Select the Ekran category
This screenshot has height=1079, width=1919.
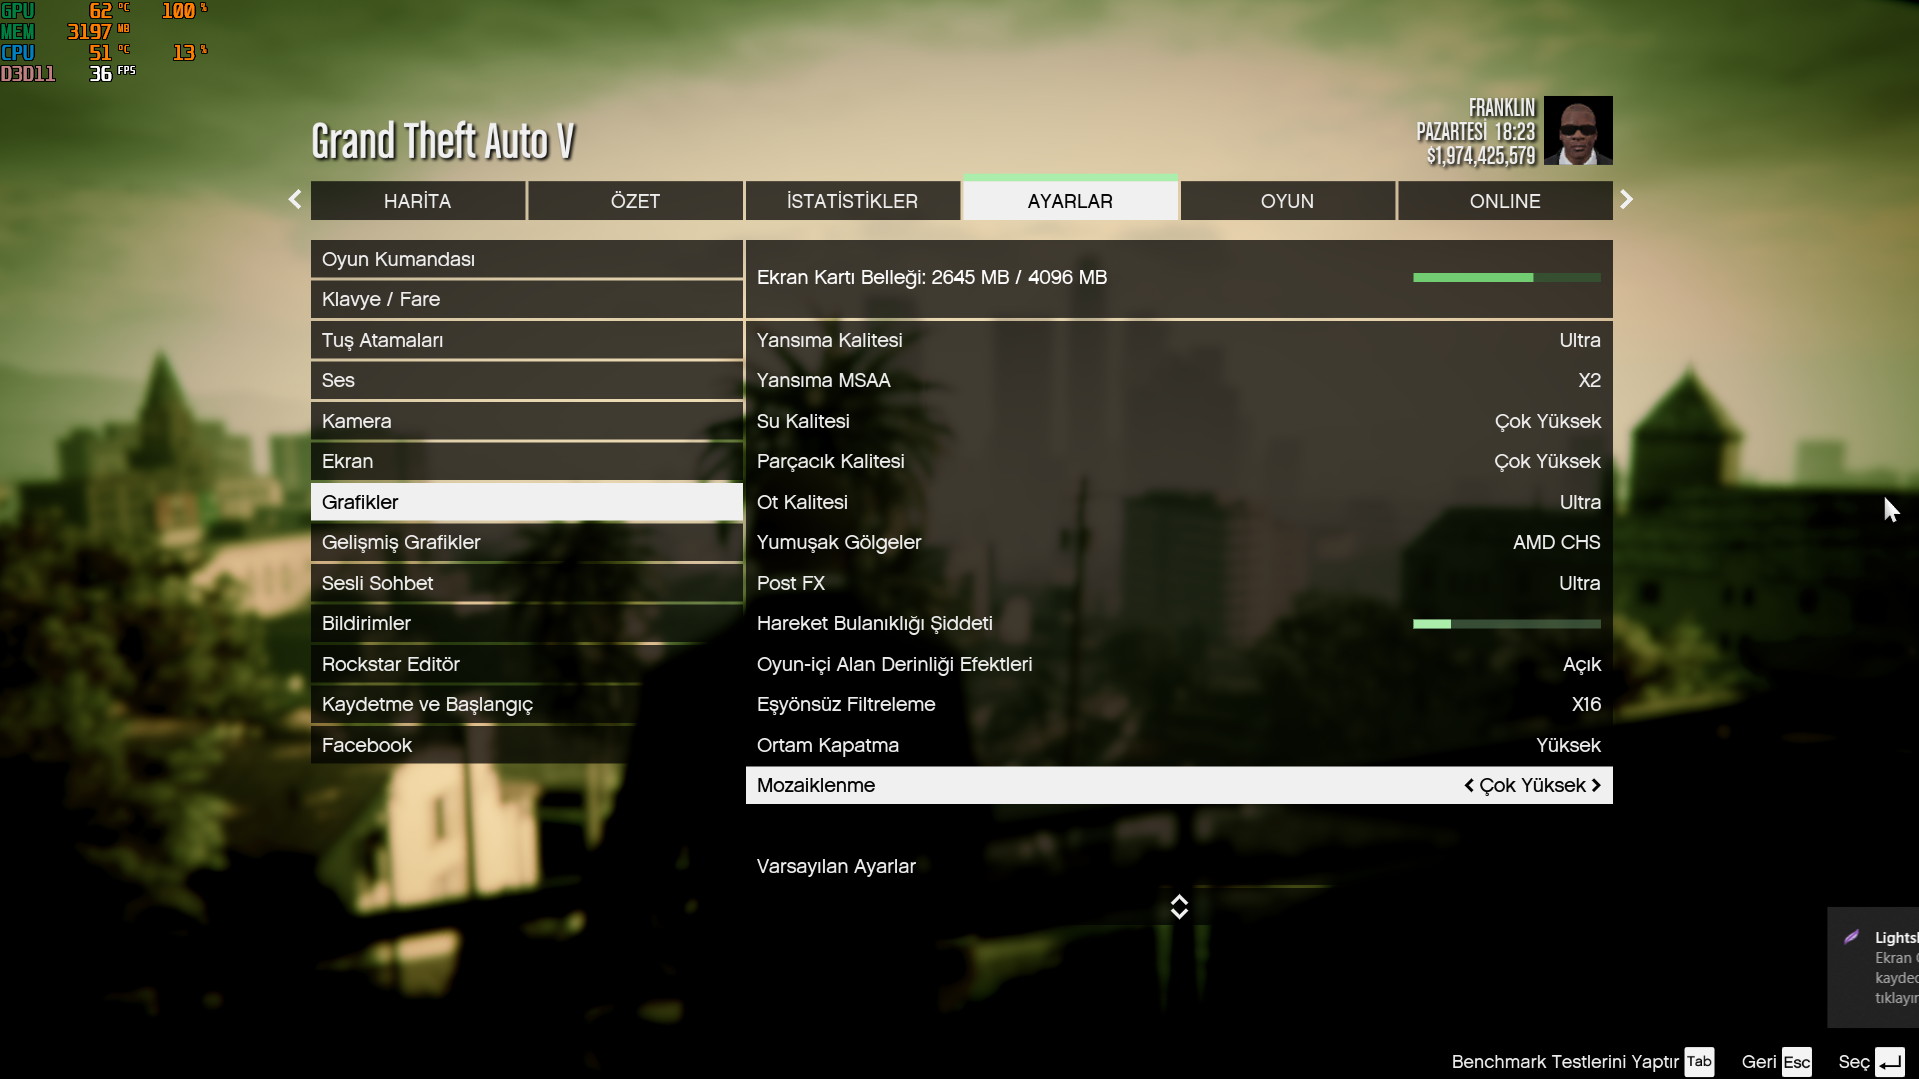point(527,461)
